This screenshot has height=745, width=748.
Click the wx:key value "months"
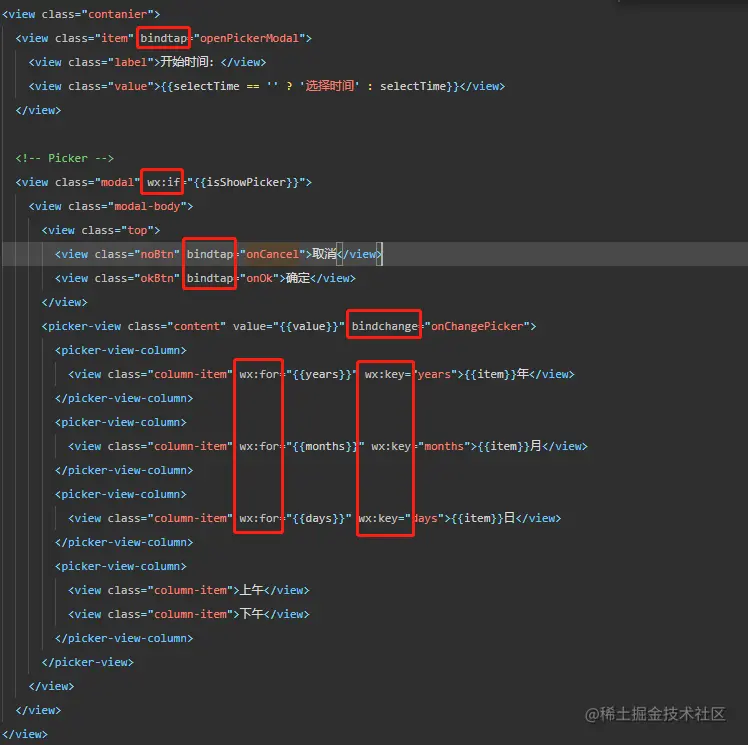pyautogui.click(x=444, y=446)
